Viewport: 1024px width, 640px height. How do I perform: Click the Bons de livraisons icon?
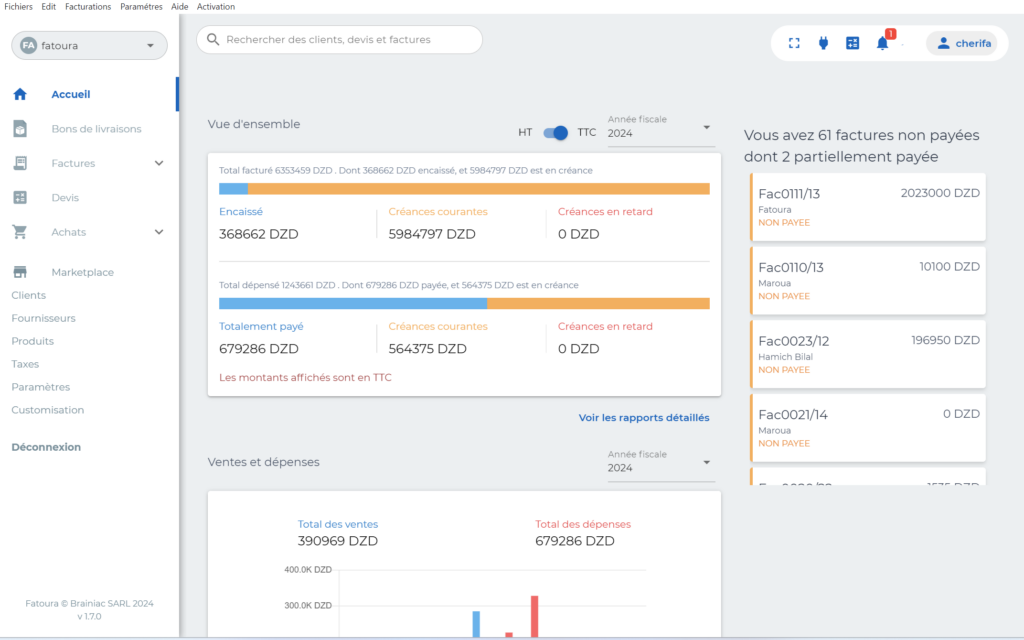click(20, 129)
